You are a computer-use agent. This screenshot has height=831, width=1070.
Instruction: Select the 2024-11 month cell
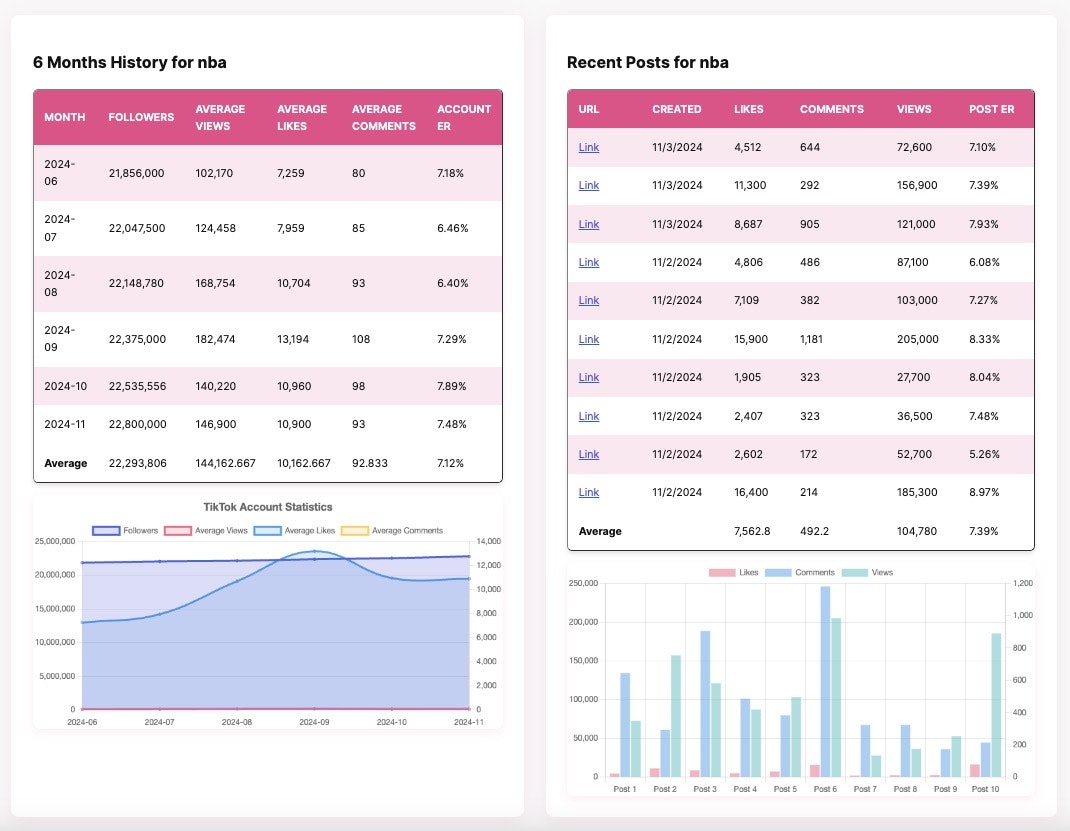click(x=65, y=424)
